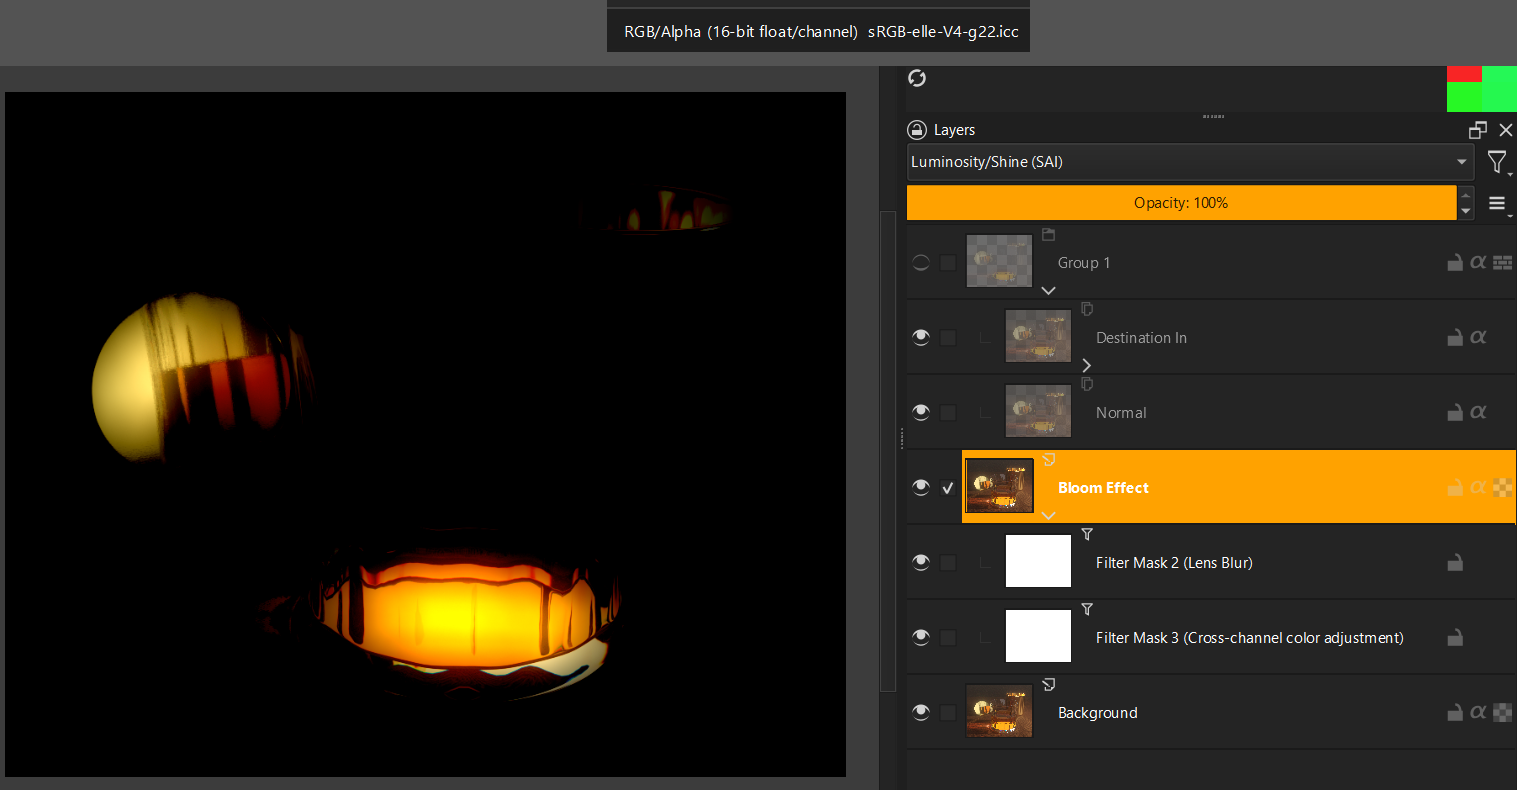Screen dimensions: 1517x790
Task: Float the Layers docker panel
Action: pyautogui.click(x=1477, y=130)
